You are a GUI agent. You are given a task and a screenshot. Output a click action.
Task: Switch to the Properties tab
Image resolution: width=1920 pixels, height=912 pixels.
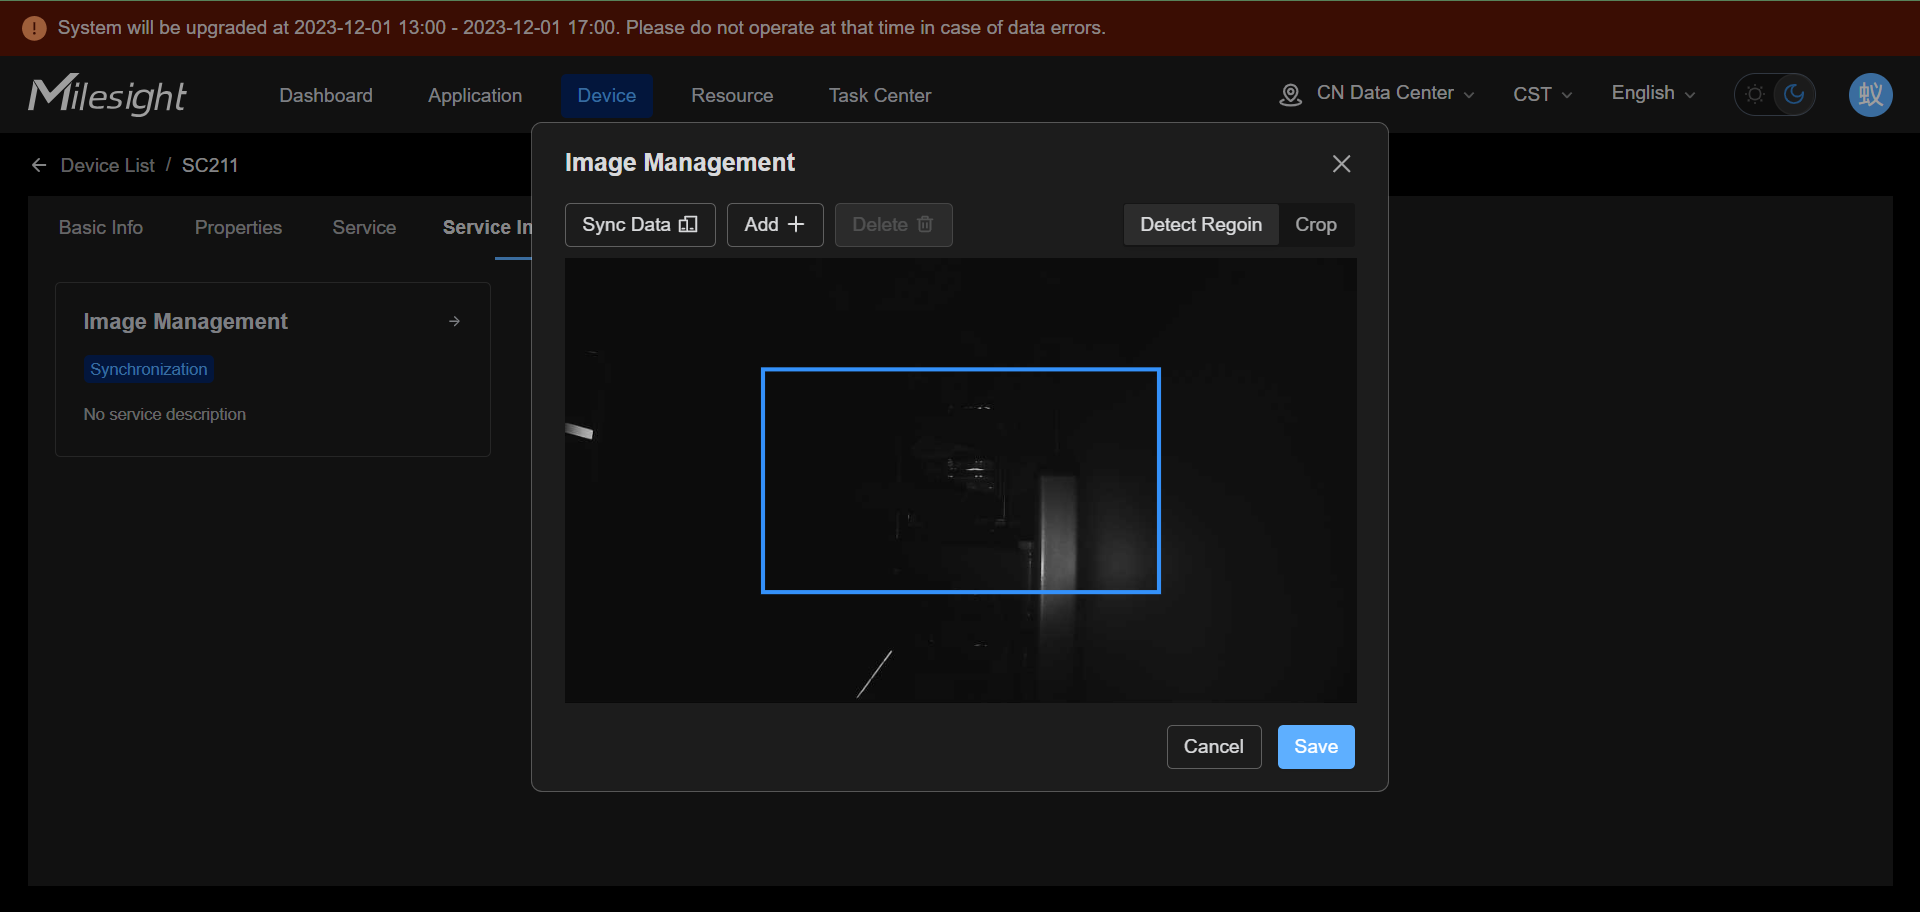coord(238,227)
